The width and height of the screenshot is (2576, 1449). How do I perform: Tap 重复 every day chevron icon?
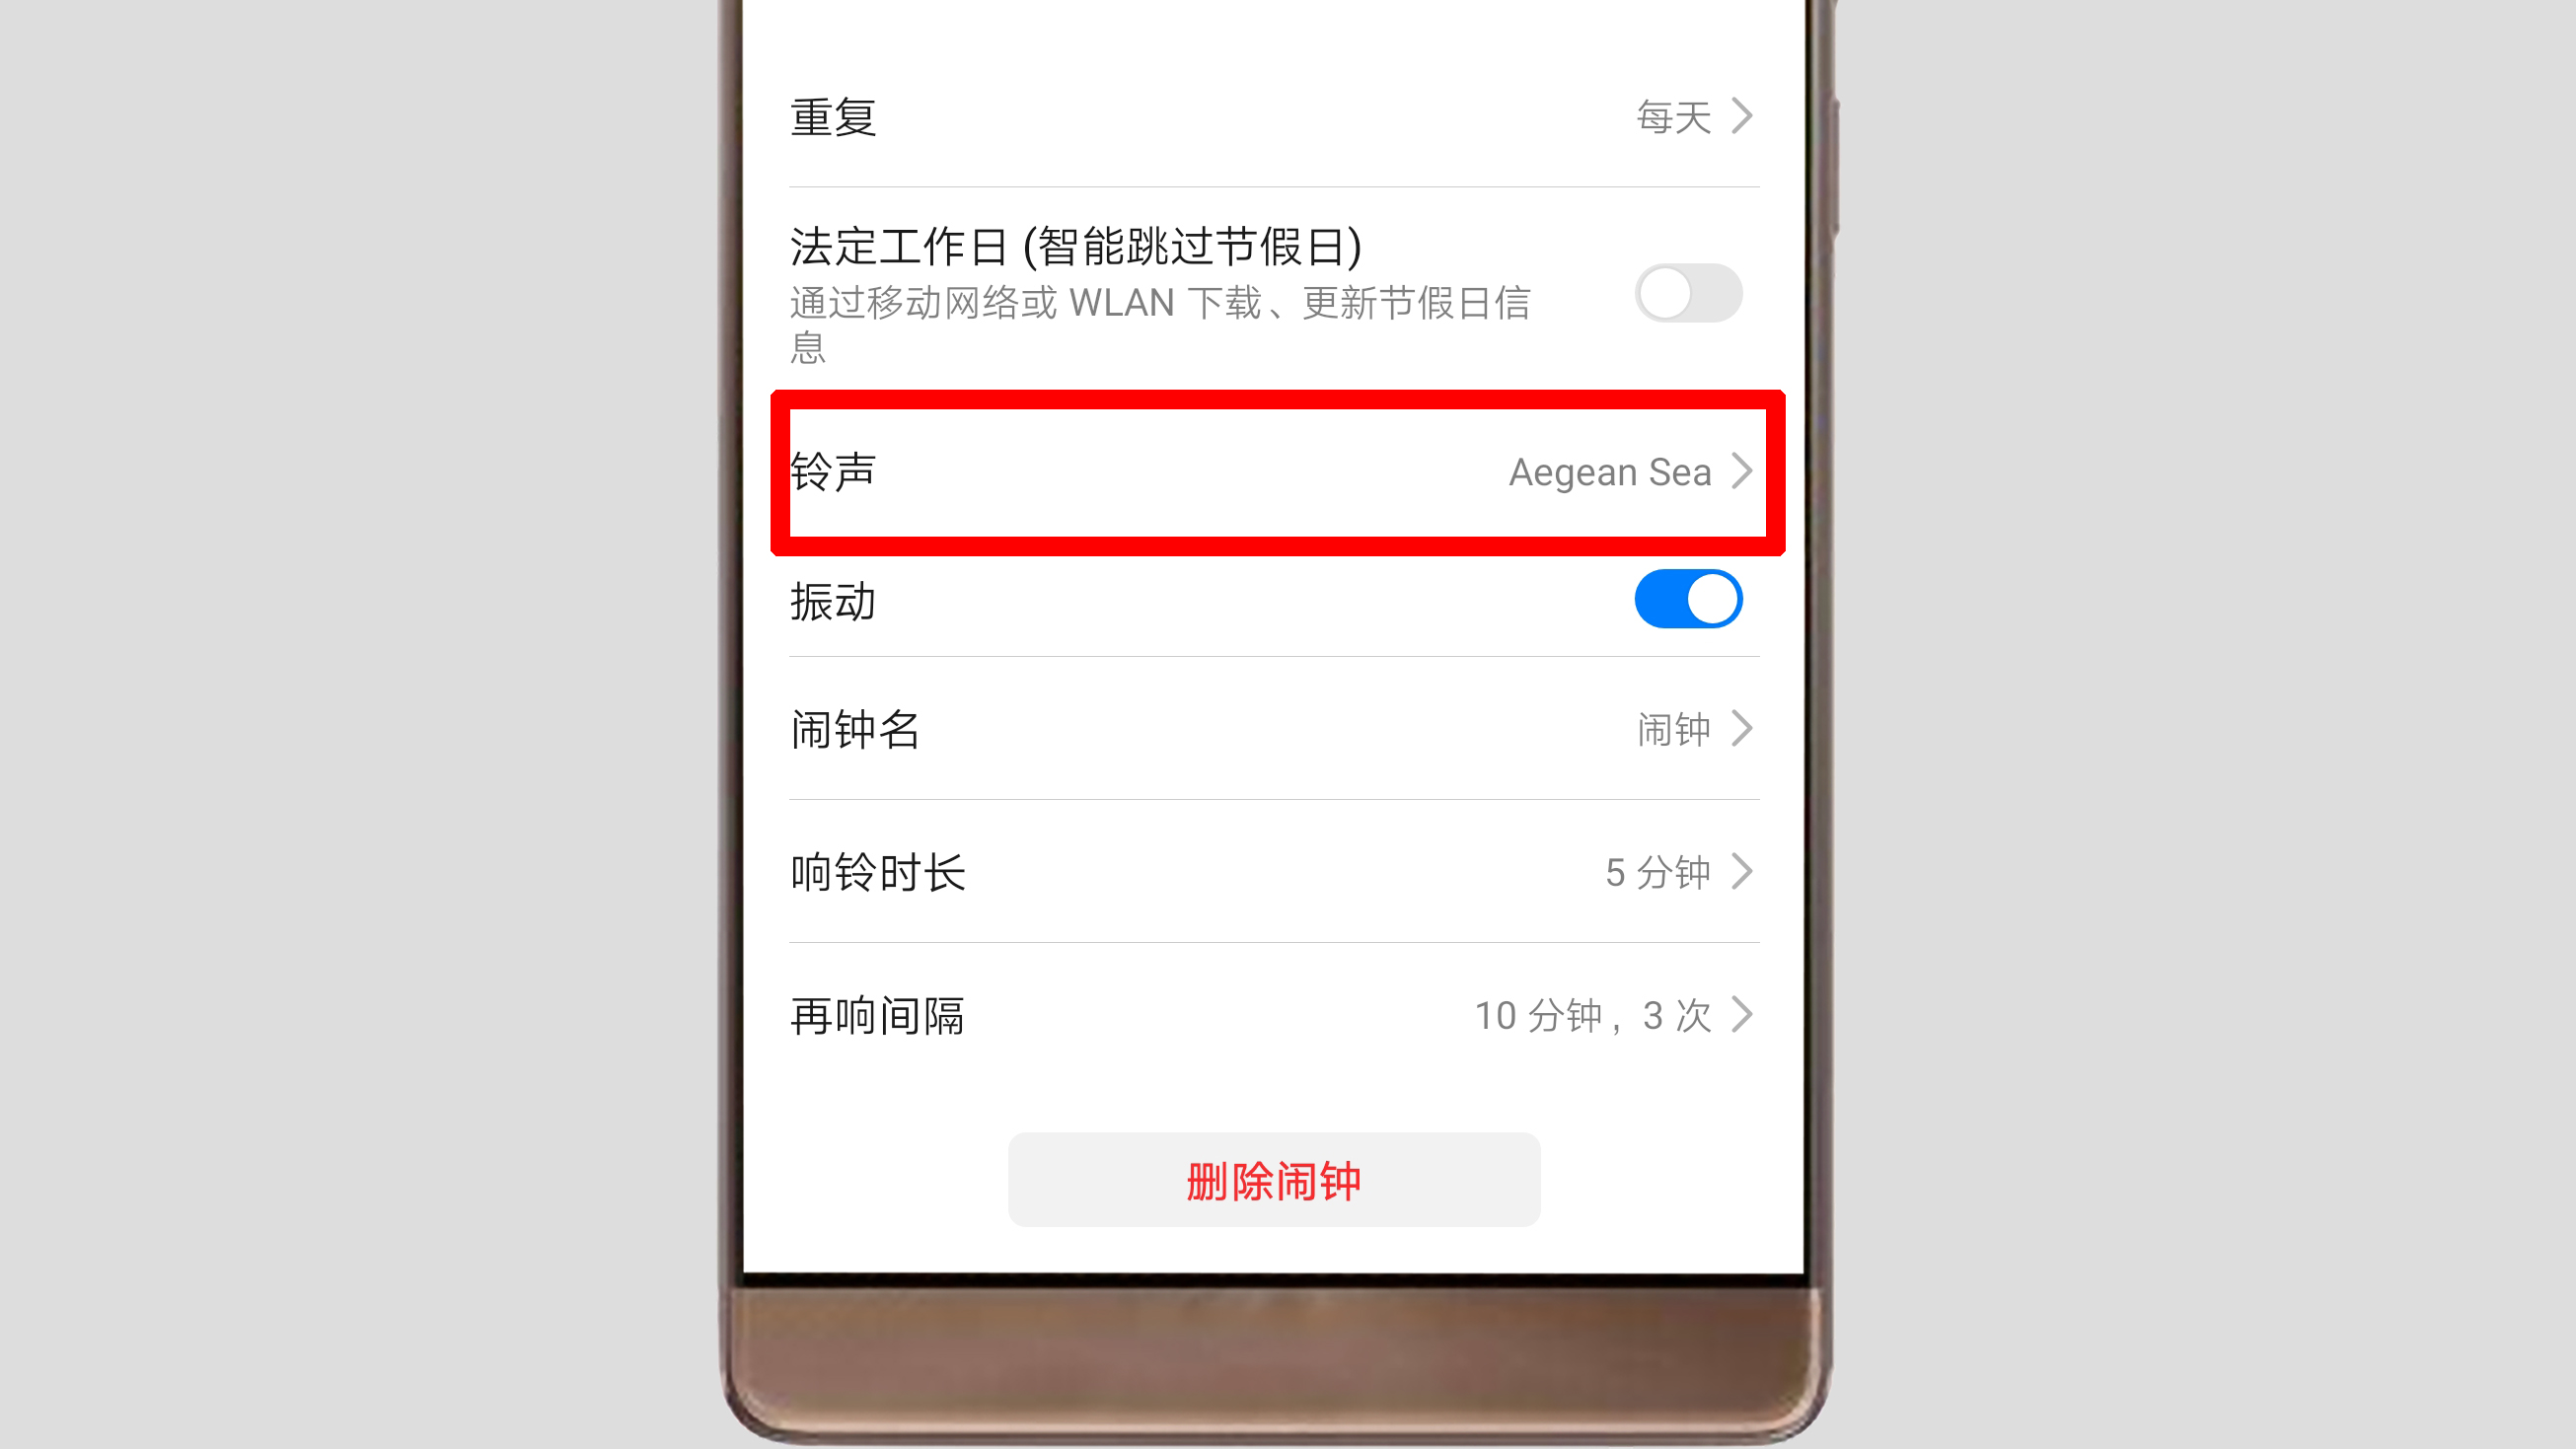tap(1748, 115)
